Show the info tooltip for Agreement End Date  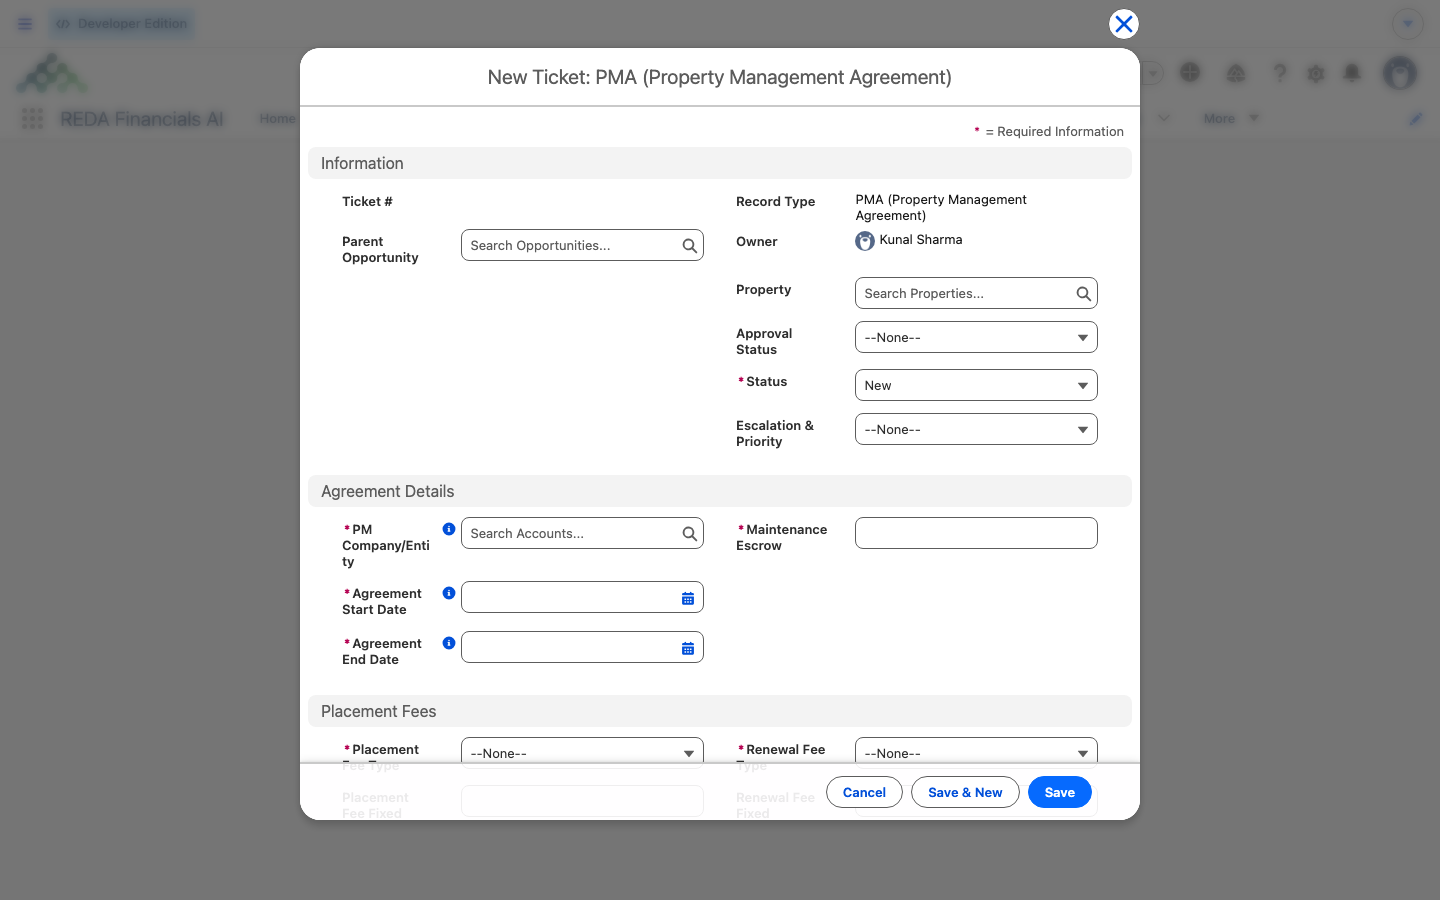point(449,643)
